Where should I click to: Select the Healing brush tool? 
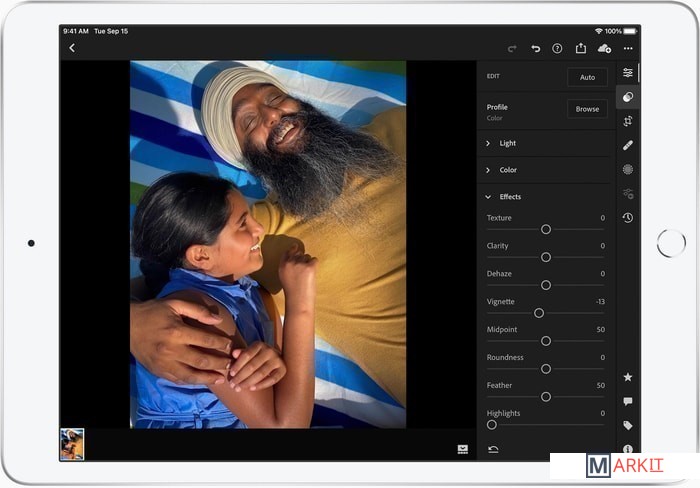pos(627,145)
